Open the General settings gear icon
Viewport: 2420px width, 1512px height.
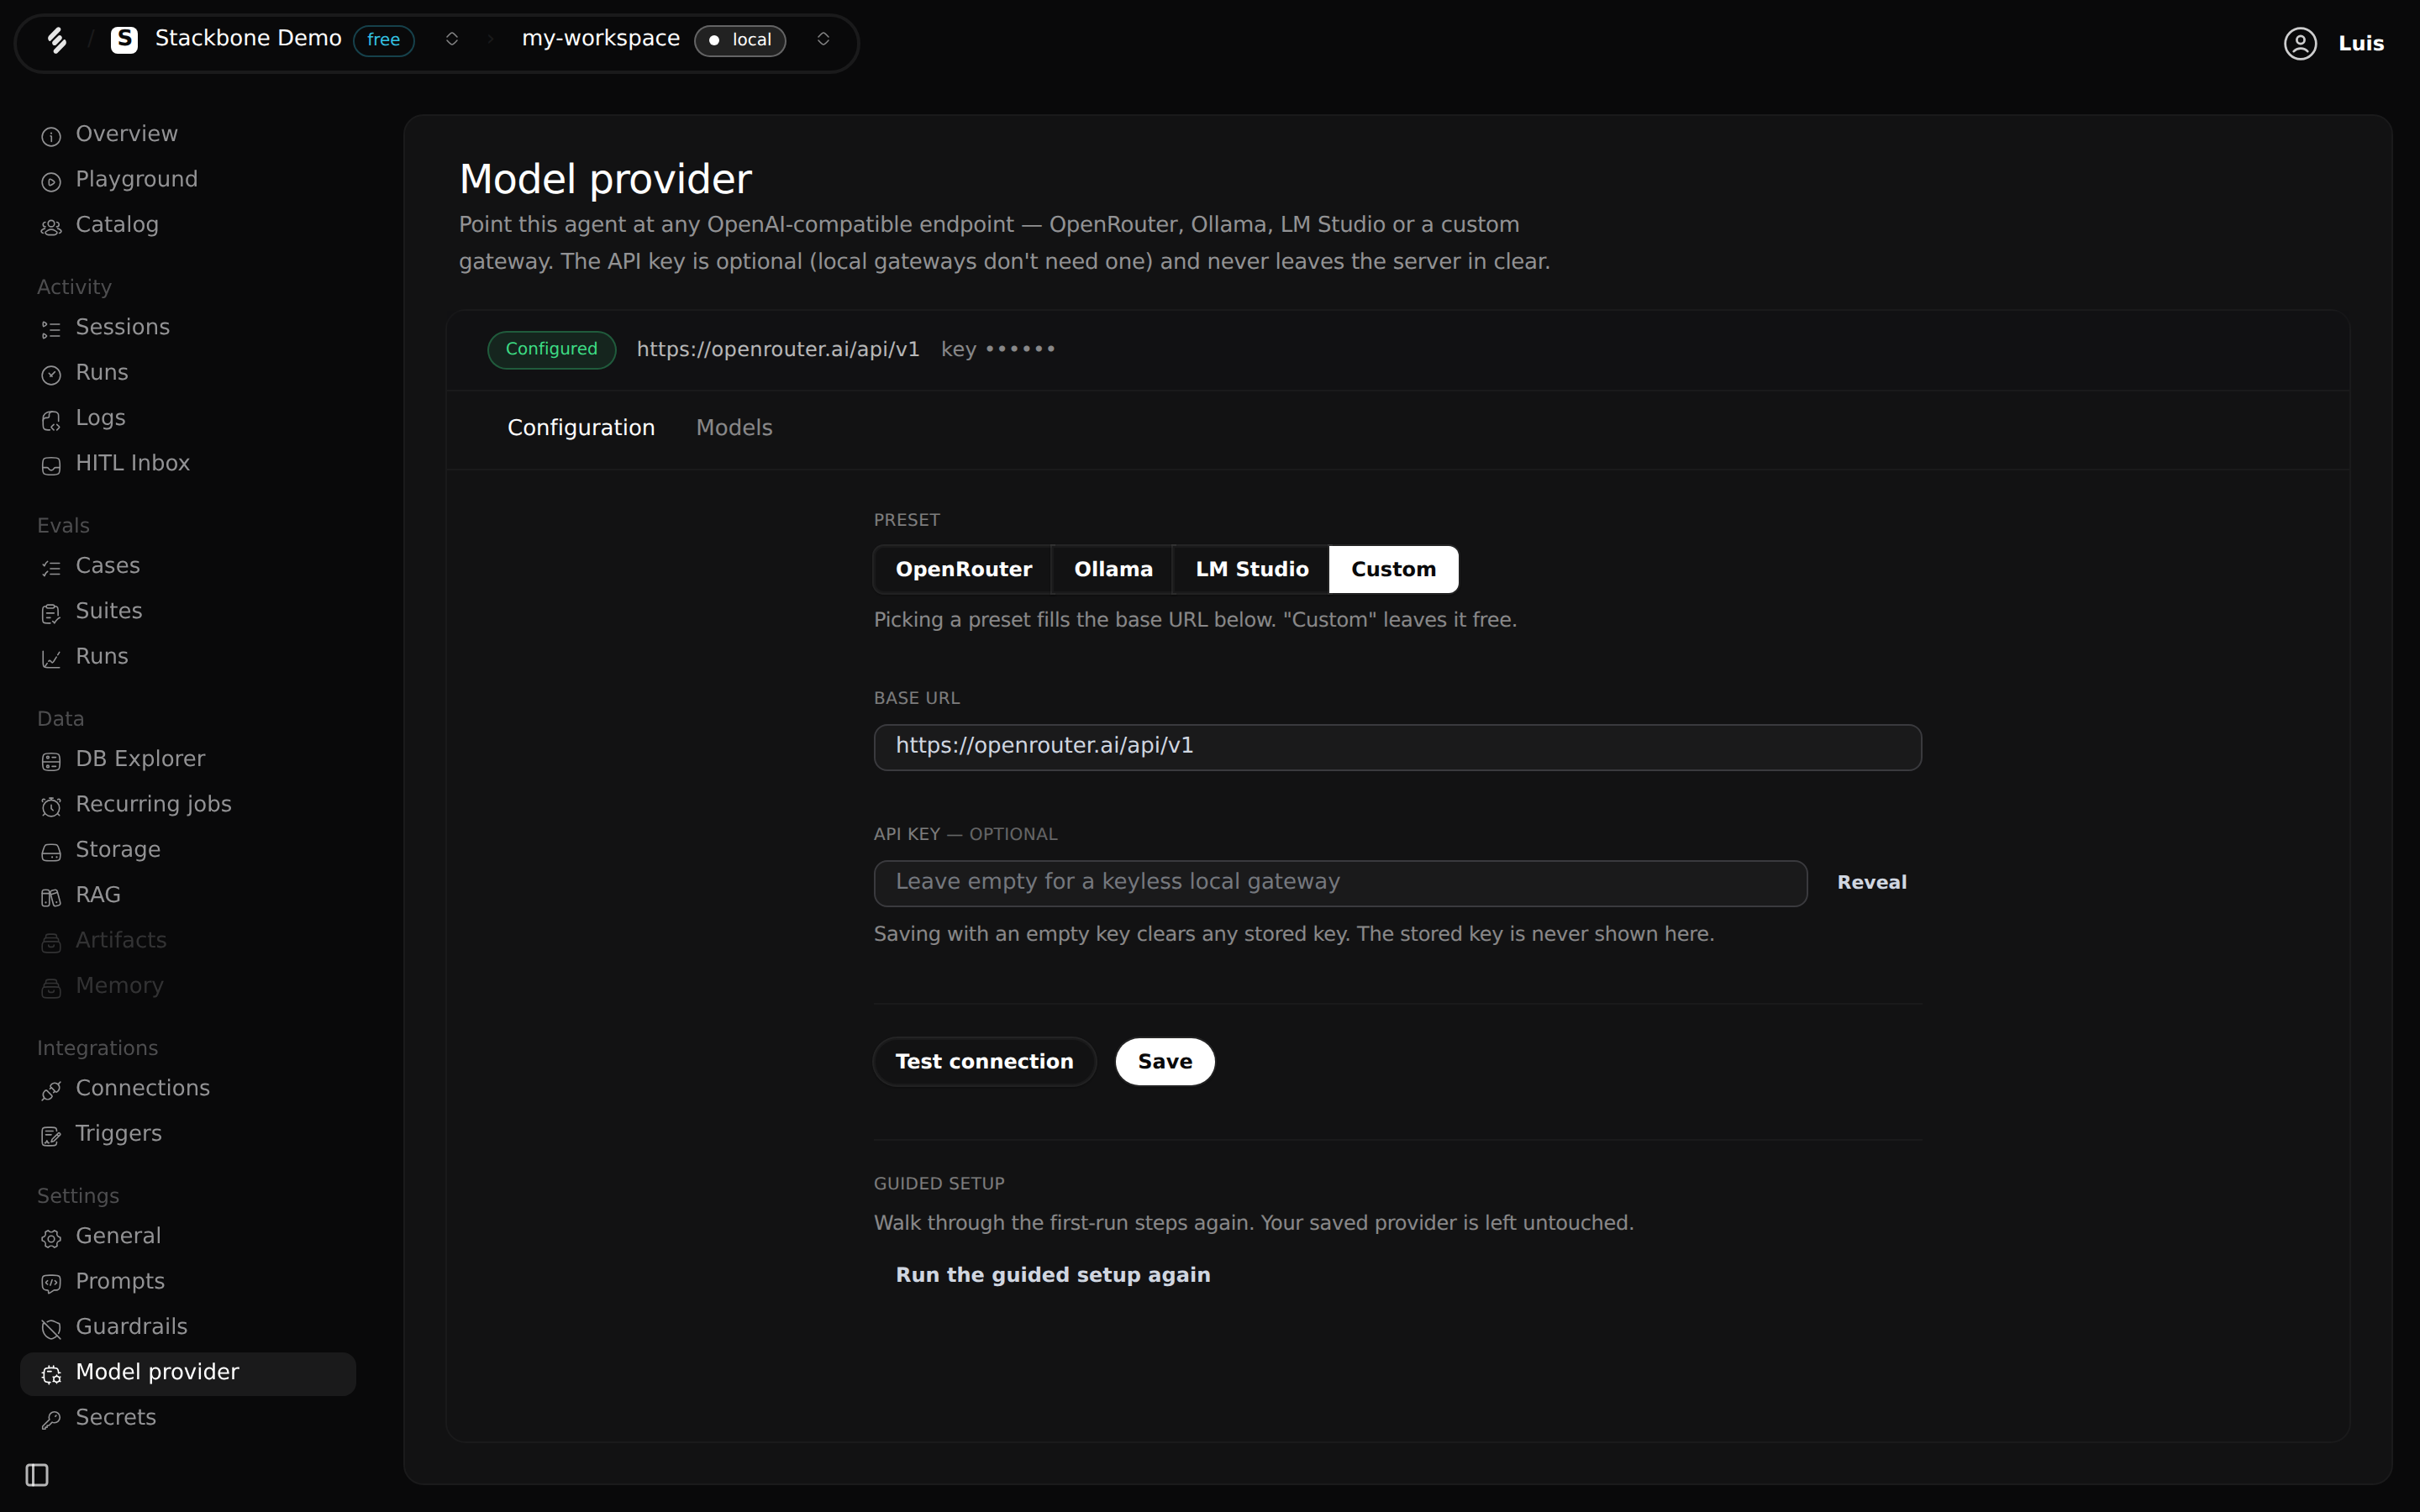[x=51, y=1238]
